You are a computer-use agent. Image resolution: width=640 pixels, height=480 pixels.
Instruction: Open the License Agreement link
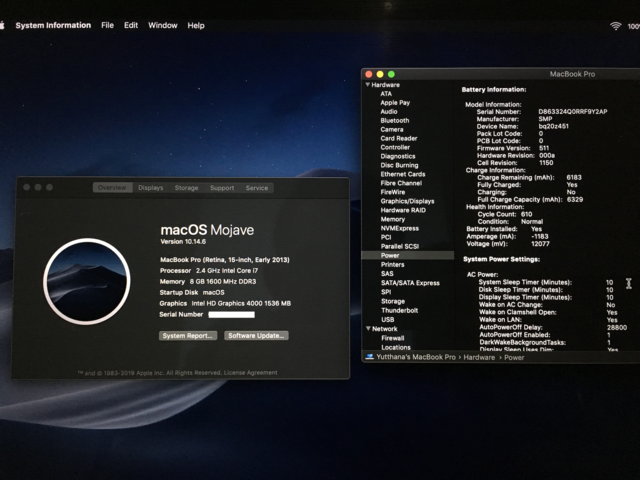pyautogui.click(x=251, y=373)
